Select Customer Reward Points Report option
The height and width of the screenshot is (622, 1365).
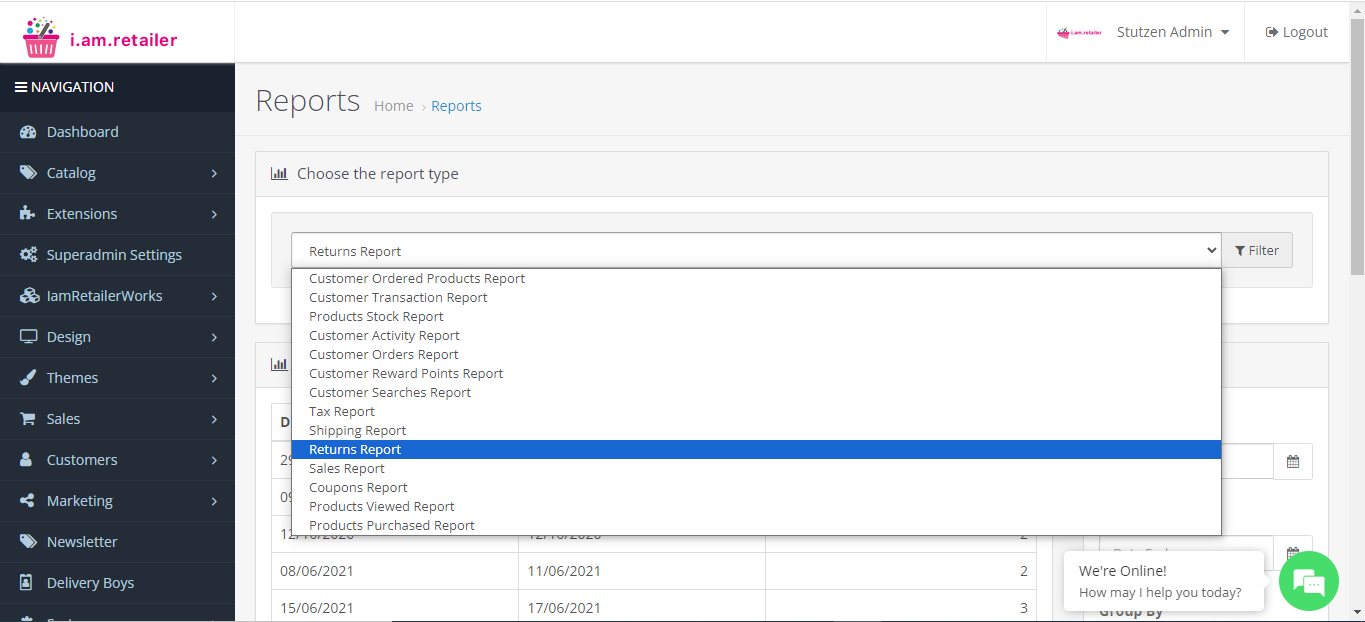(x=756, y=374)
